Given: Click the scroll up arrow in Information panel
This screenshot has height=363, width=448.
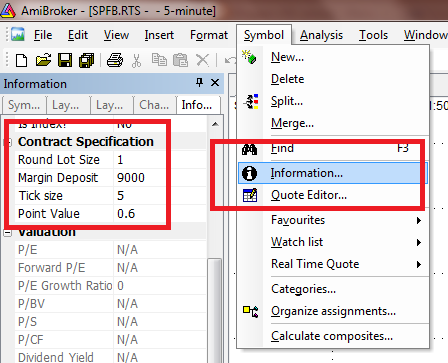Looking at the screenshot, I should (x=215, y=124).
